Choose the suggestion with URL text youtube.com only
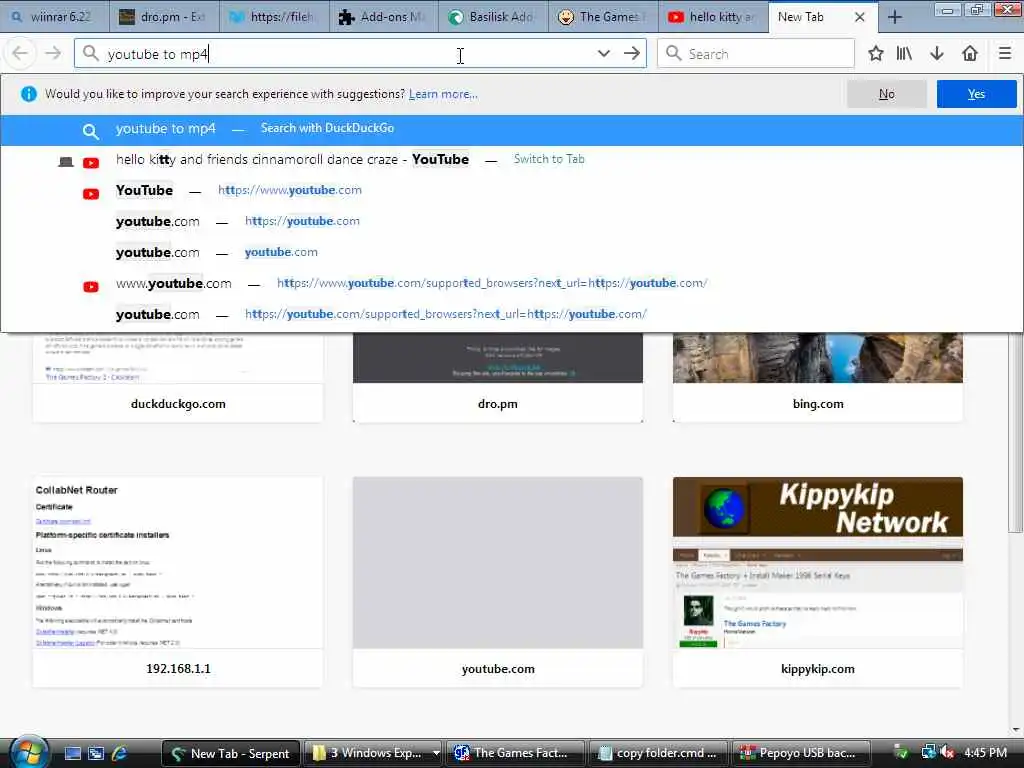The width and height of the screenshot is (1024, 768). pos(511,253)
